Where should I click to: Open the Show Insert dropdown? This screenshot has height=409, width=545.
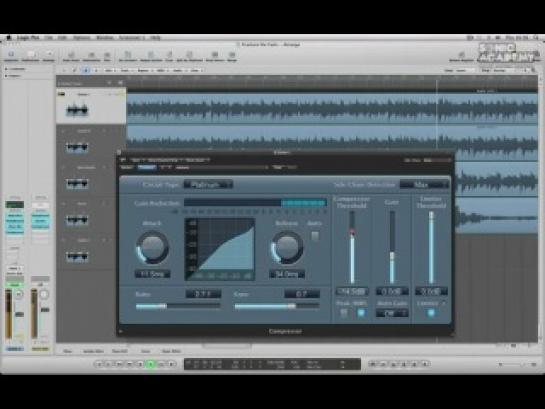coord(197,160)
